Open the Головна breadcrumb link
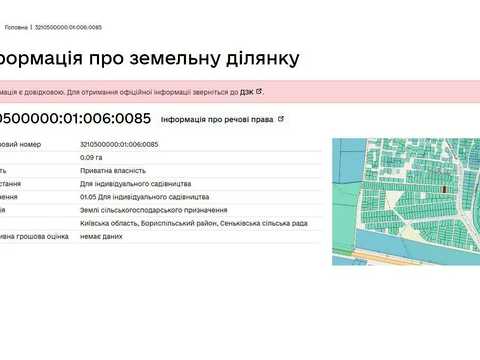Screen dimensions: 480x360 [x=16, y=27]
